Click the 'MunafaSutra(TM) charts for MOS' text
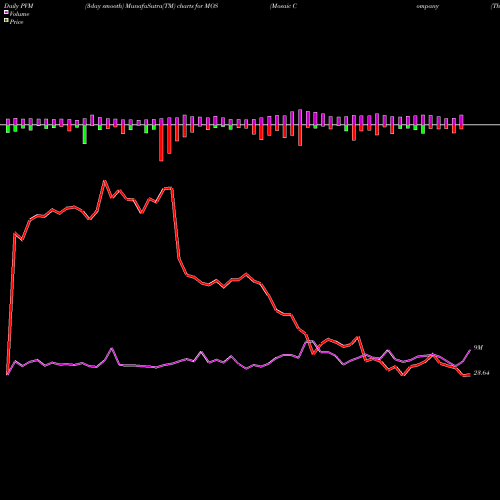Screen dimensions: 500x500 pyautogui.click(x=172, y=6)
